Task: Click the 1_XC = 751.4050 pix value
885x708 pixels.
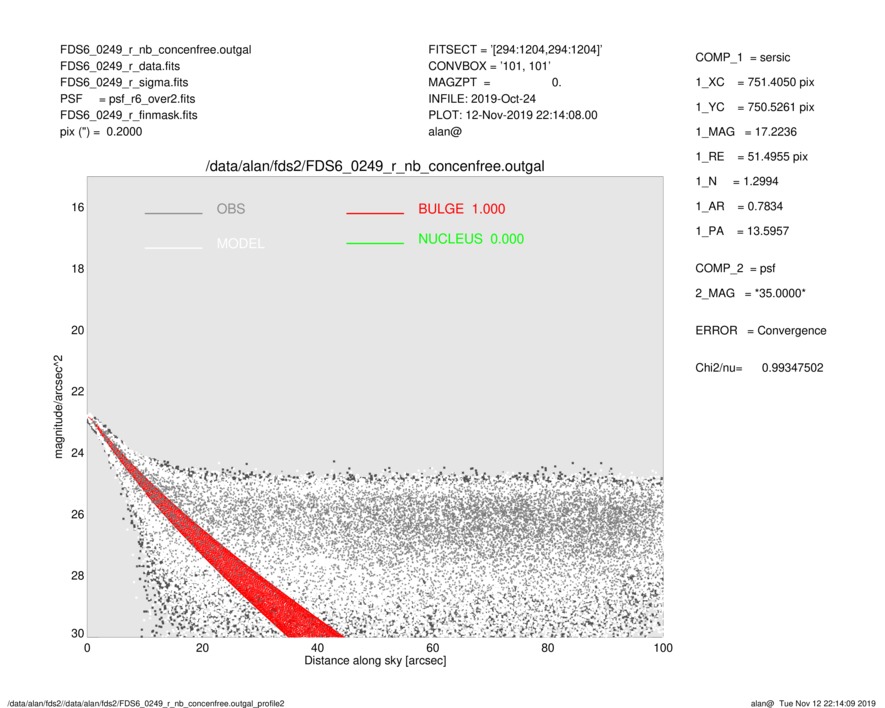Action: click(x=755, y=82)
